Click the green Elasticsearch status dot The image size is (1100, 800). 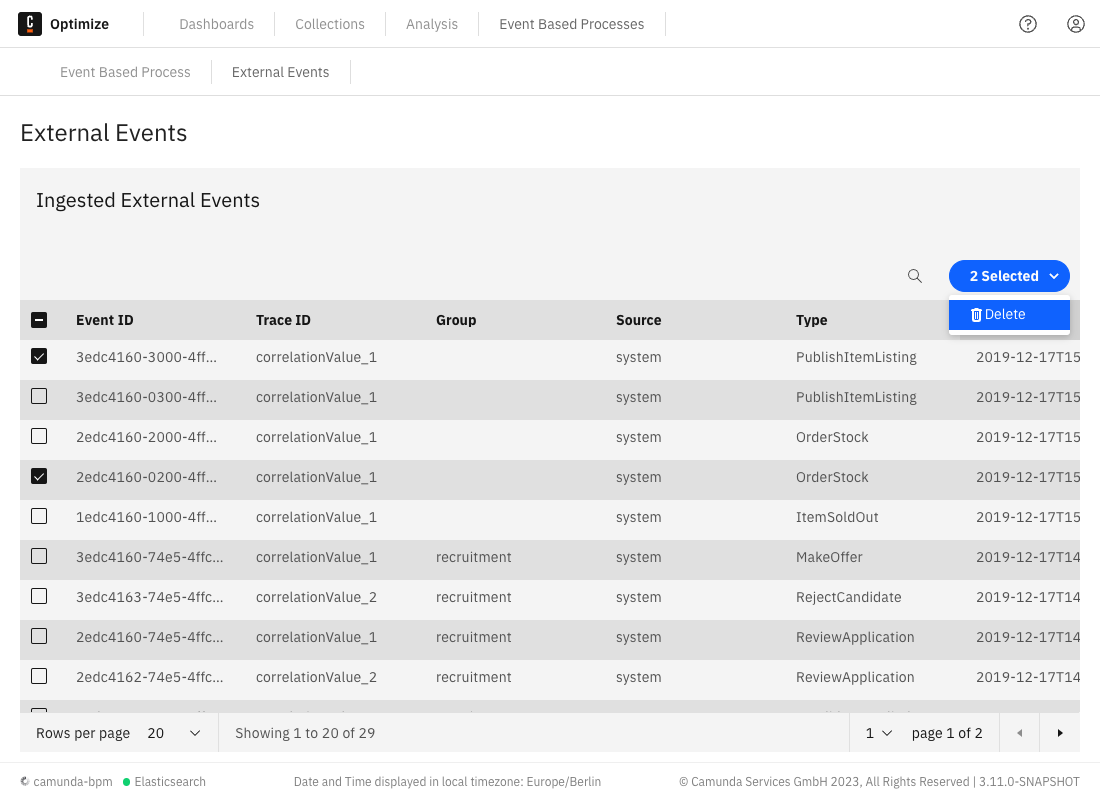[127, 782]
